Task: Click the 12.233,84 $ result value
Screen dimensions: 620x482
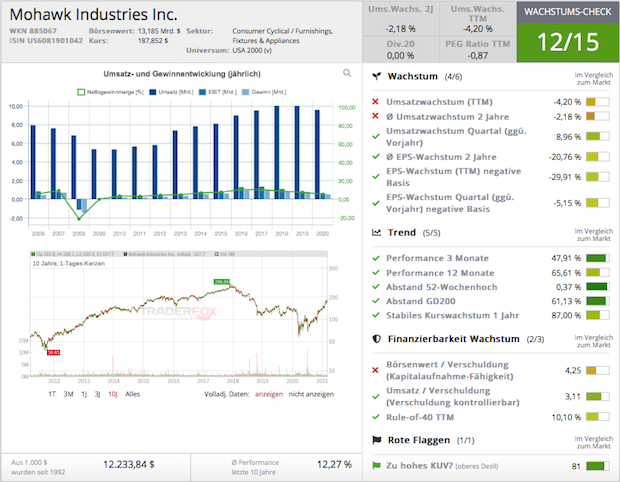Action: click(x=129, y=464)
